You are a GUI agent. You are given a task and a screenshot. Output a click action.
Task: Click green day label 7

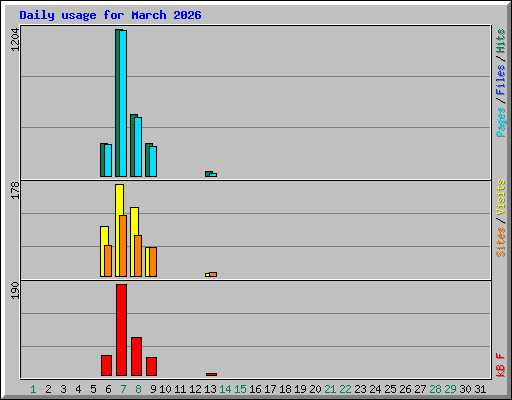pyautogui.click(x=123, y=389)
